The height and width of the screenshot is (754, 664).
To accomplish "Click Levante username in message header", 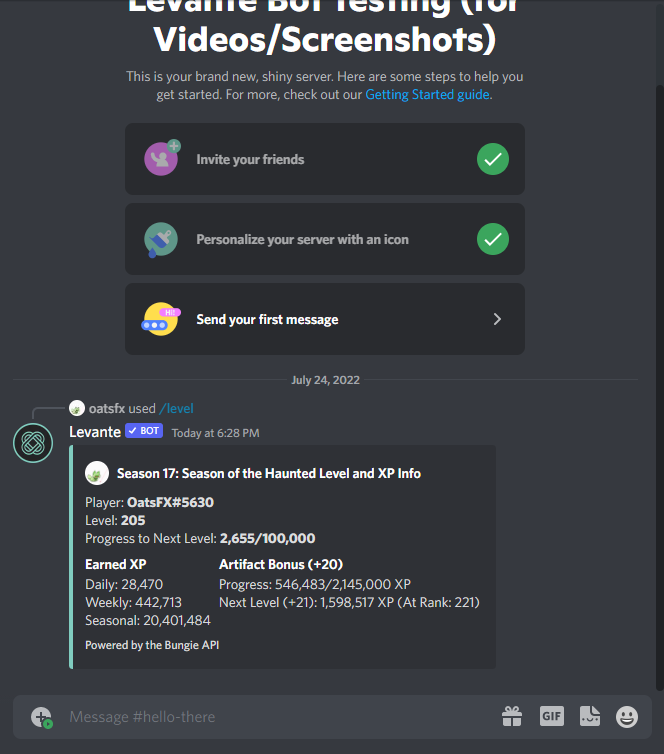I will 95,432.
